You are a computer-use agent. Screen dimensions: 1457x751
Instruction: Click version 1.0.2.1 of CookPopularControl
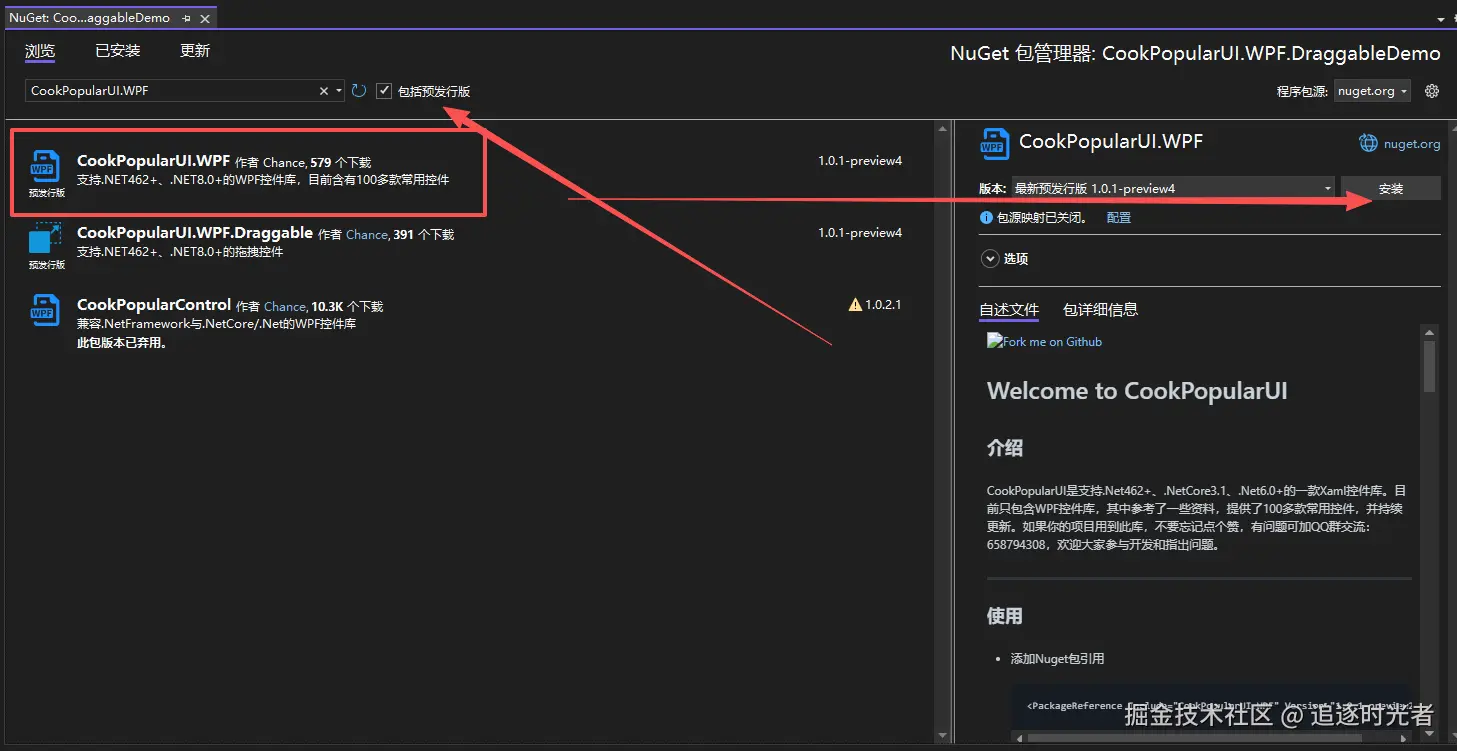pyautogui.click(x=883, y=305)
